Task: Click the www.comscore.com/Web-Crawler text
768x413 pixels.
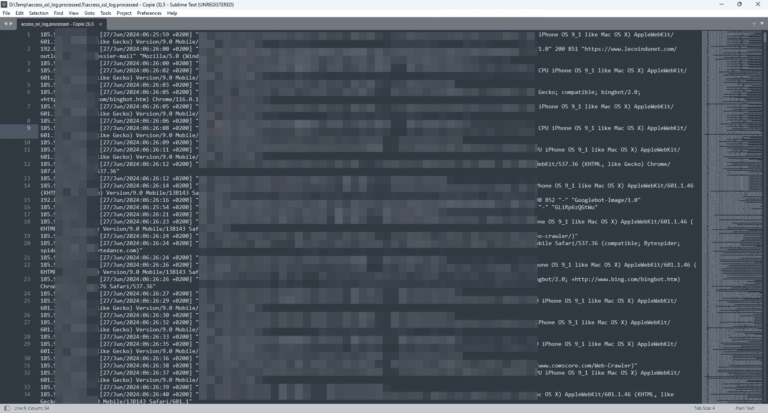Action: point(585,365)
